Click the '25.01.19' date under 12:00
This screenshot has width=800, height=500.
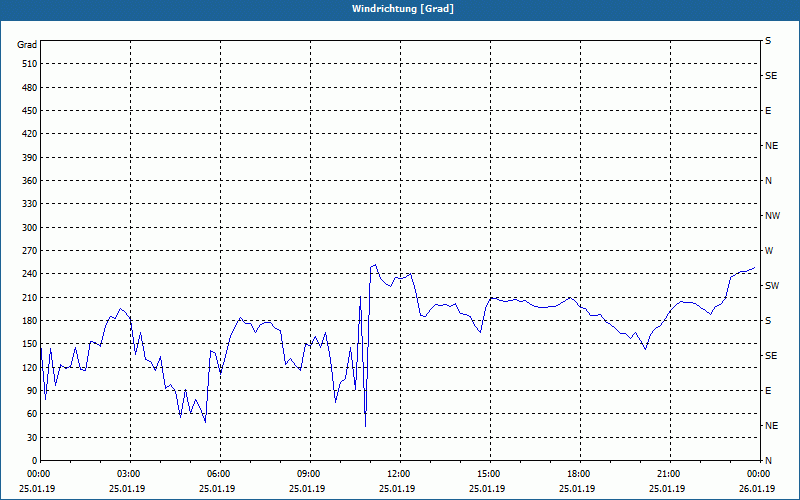point(397,489)
